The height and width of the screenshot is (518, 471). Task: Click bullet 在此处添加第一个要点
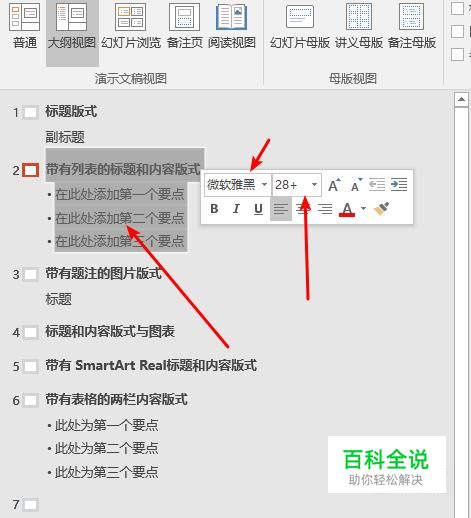click(120, 194)
